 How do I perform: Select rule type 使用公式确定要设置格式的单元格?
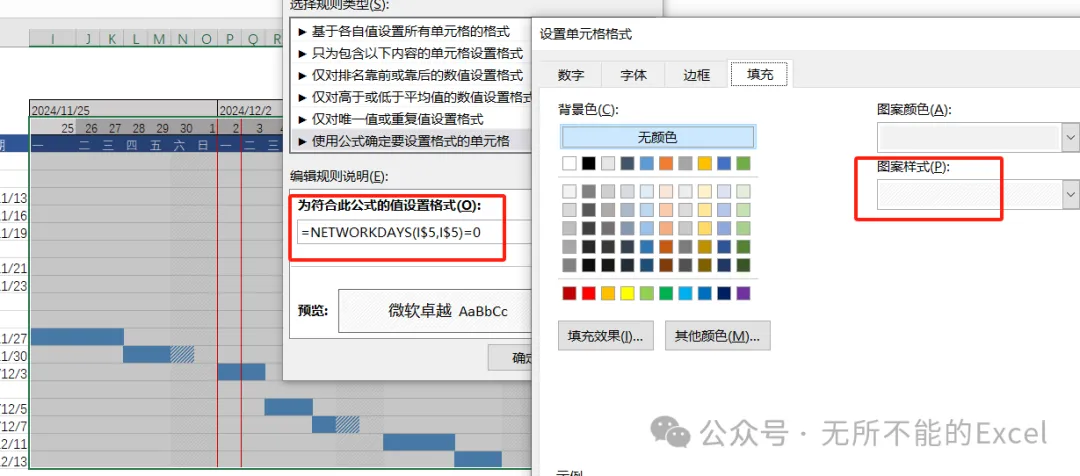click(411, 141)
